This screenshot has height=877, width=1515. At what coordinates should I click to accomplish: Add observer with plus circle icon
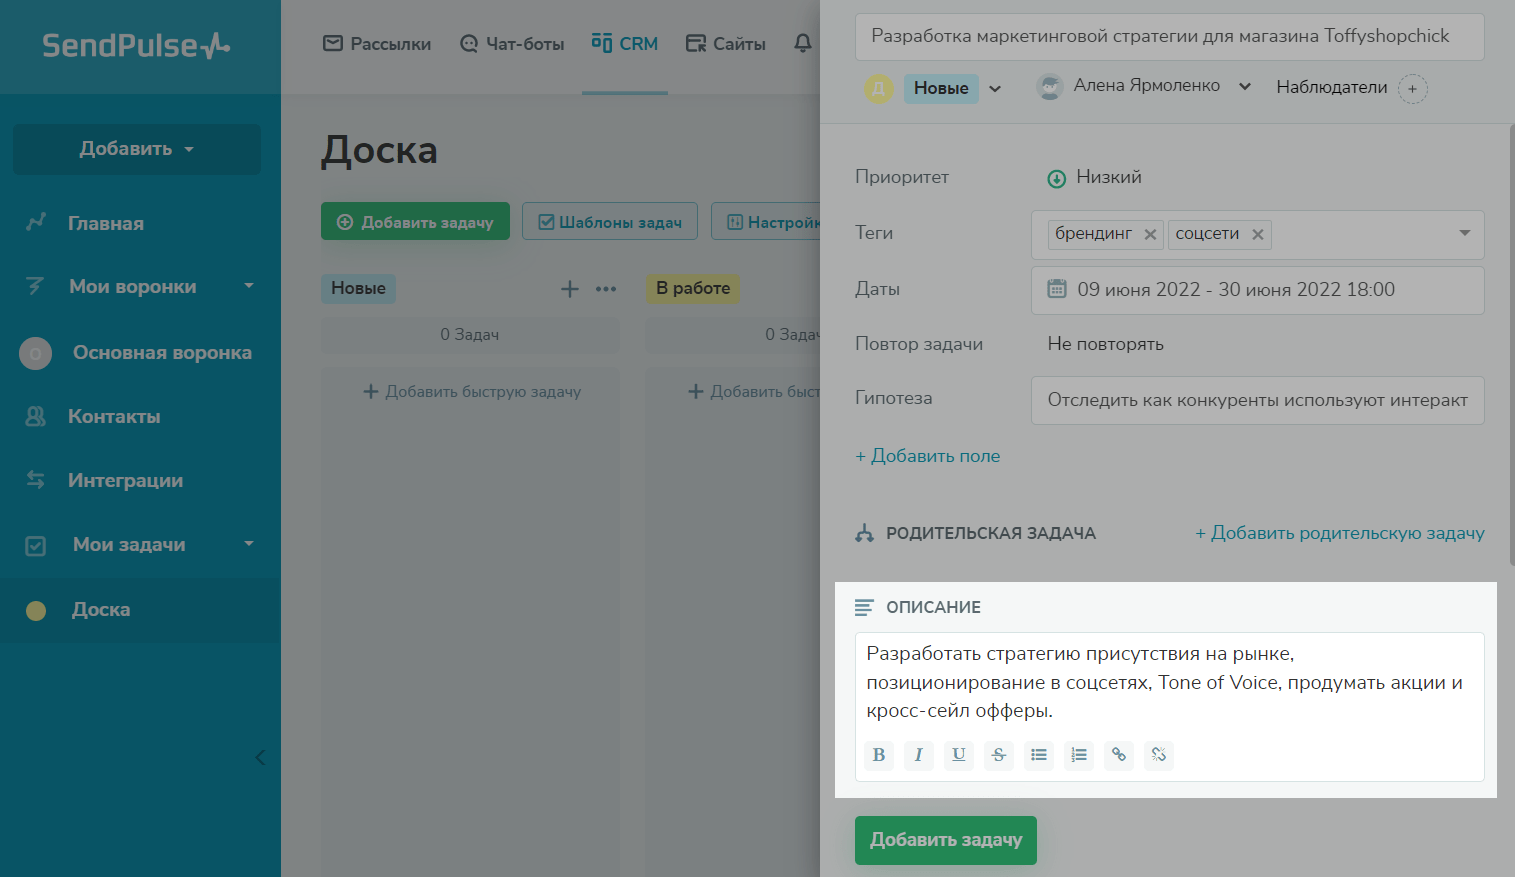(x=1412, y=89)
